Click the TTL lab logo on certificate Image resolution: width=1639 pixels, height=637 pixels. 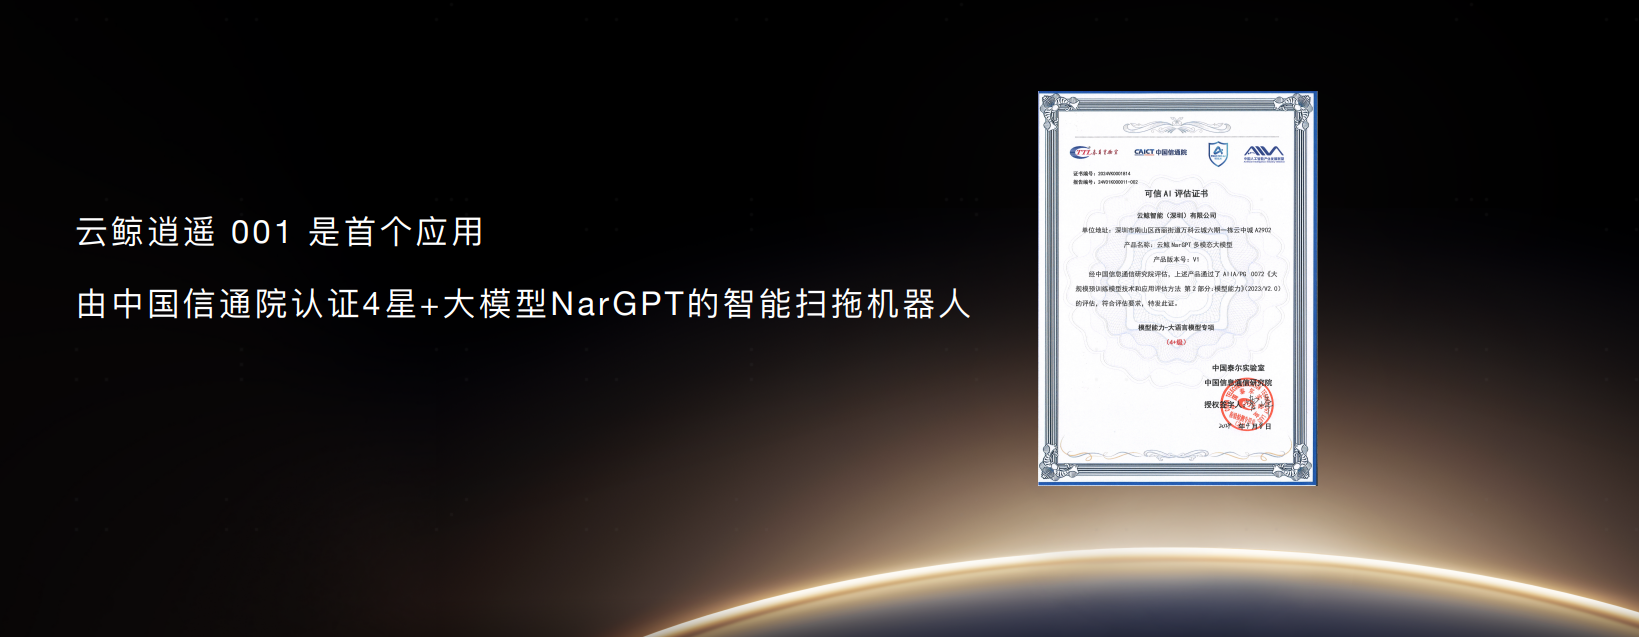pyautogui.click(x=1094, y=153)
